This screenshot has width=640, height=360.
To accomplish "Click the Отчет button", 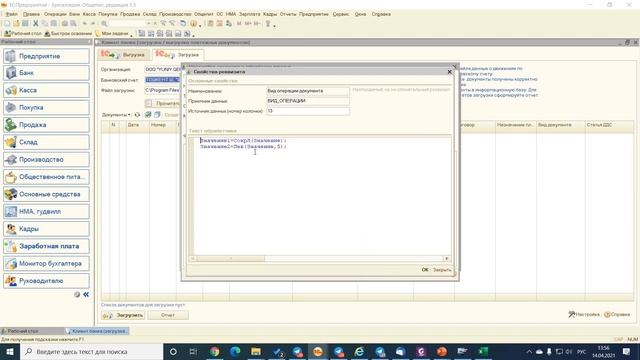I will pos(168,315).
